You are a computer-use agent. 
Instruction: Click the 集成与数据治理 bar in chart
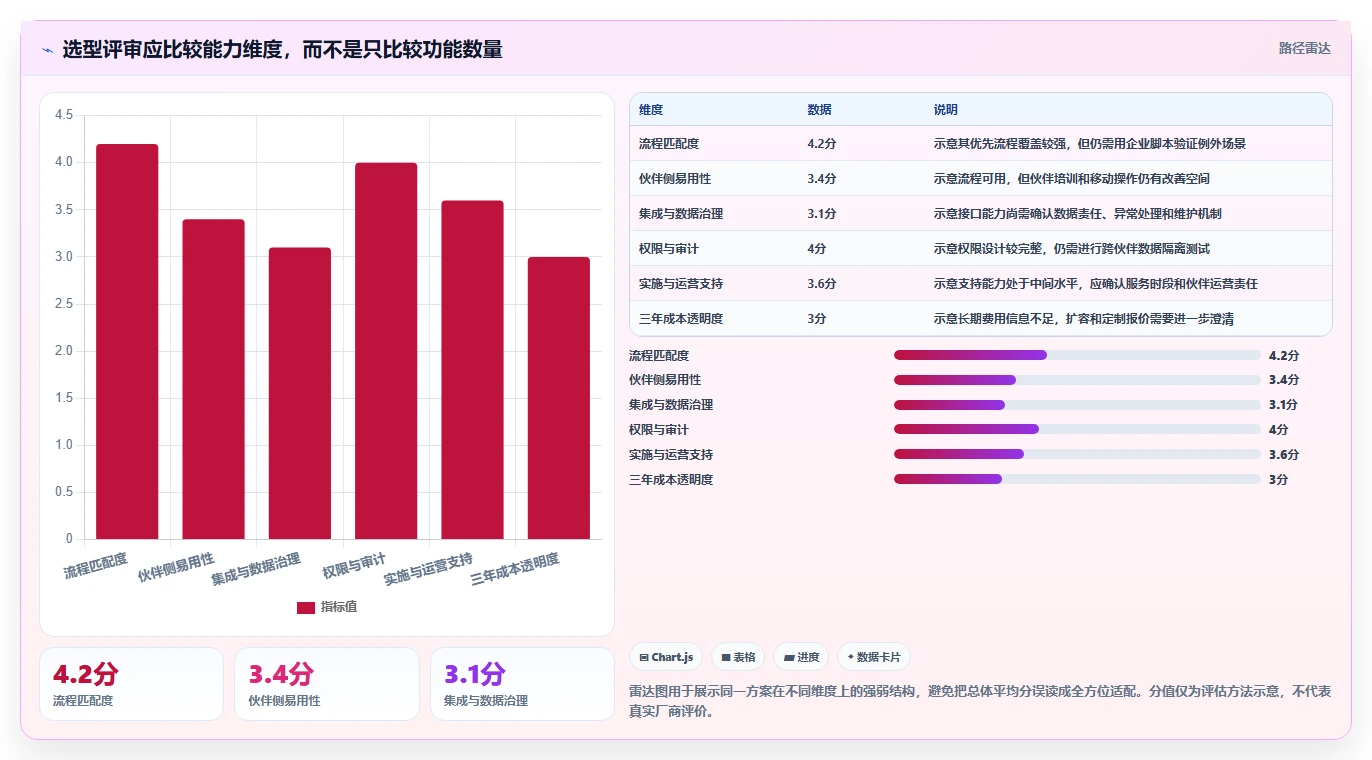click(300, 393)
